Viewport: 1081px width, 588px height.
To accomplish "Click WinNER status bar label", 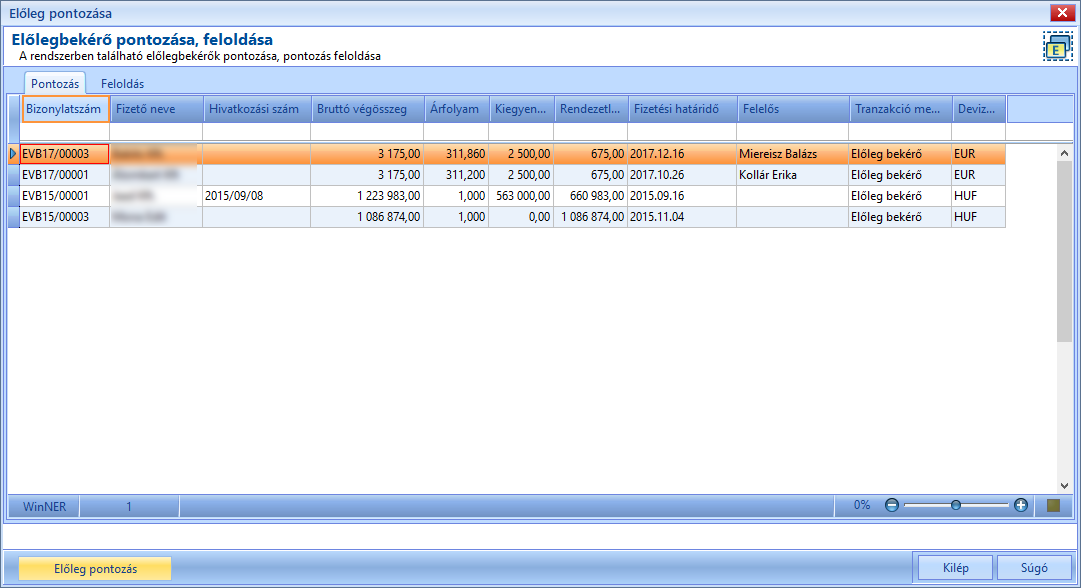I will coord(44,506).
